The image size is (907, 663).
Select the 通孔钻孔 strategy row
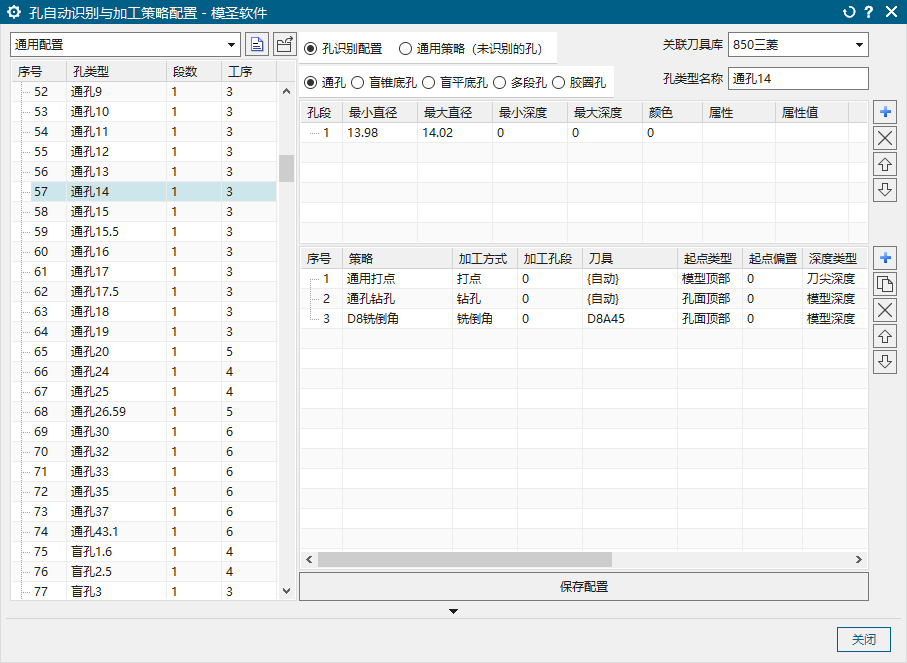point(584,299)
